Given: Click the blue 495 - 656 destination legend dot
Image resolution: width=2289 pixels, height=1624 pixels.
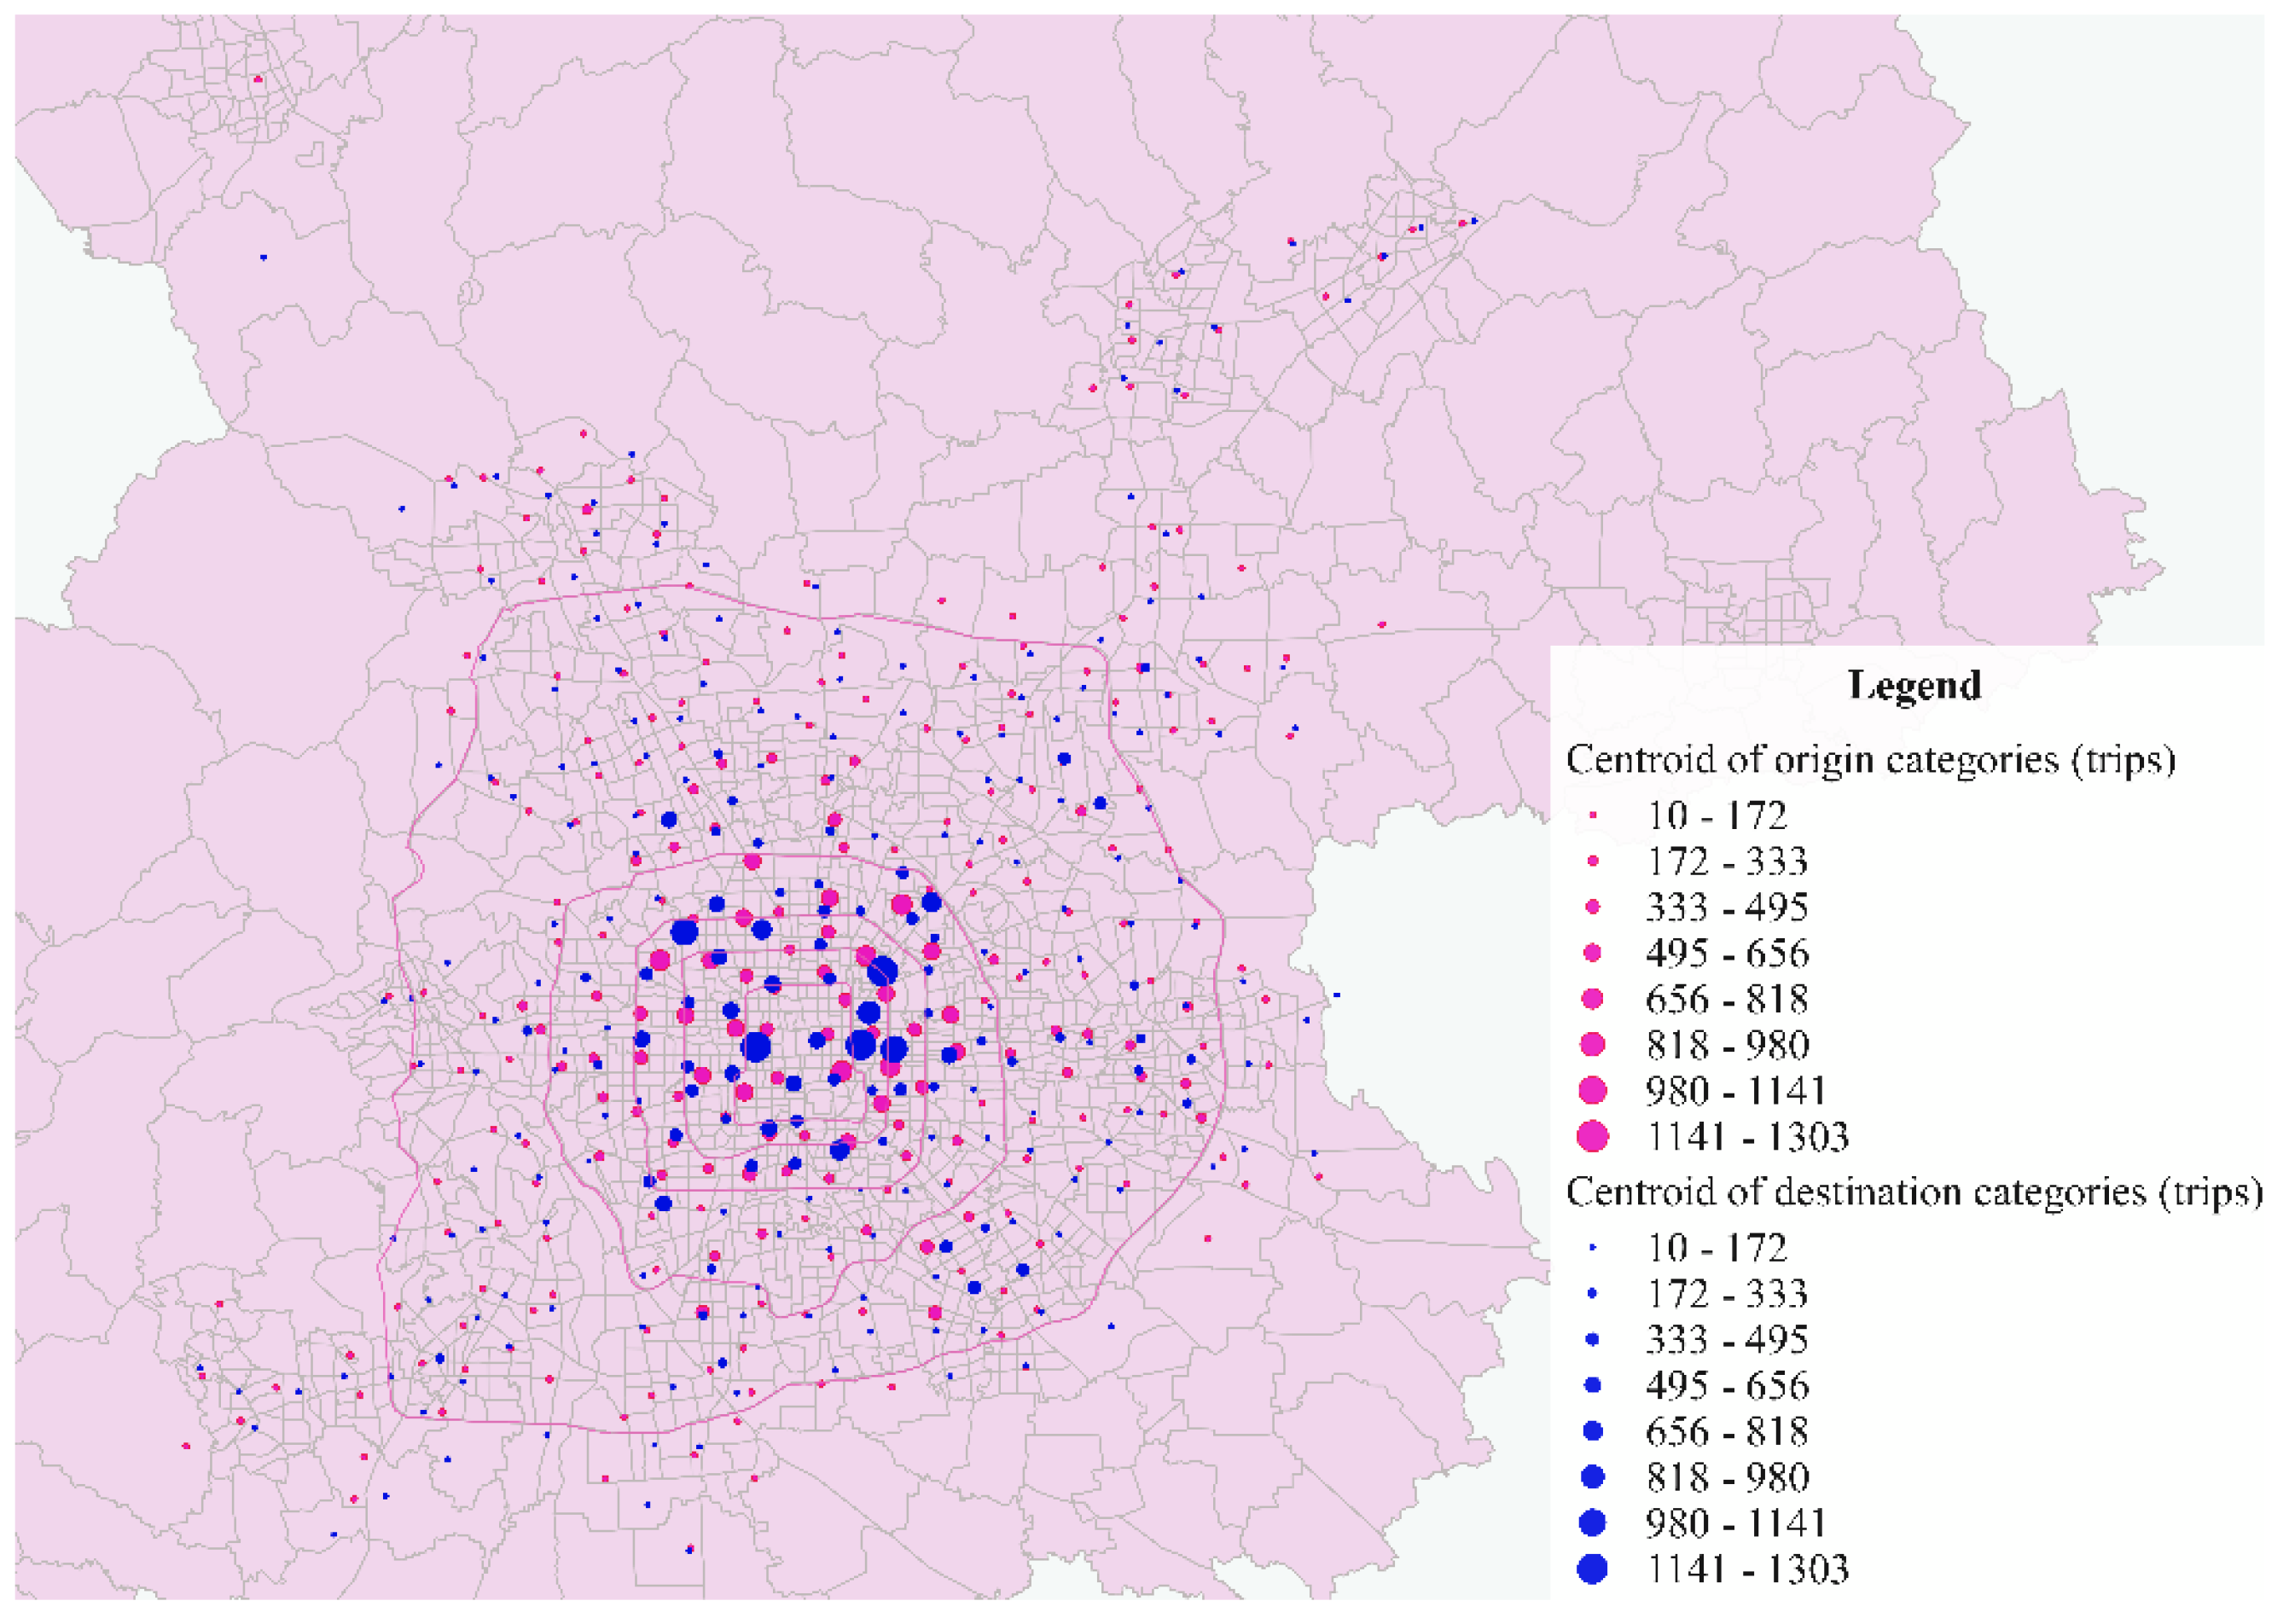Looking at the screenshot, I should pos(1593,1385).
